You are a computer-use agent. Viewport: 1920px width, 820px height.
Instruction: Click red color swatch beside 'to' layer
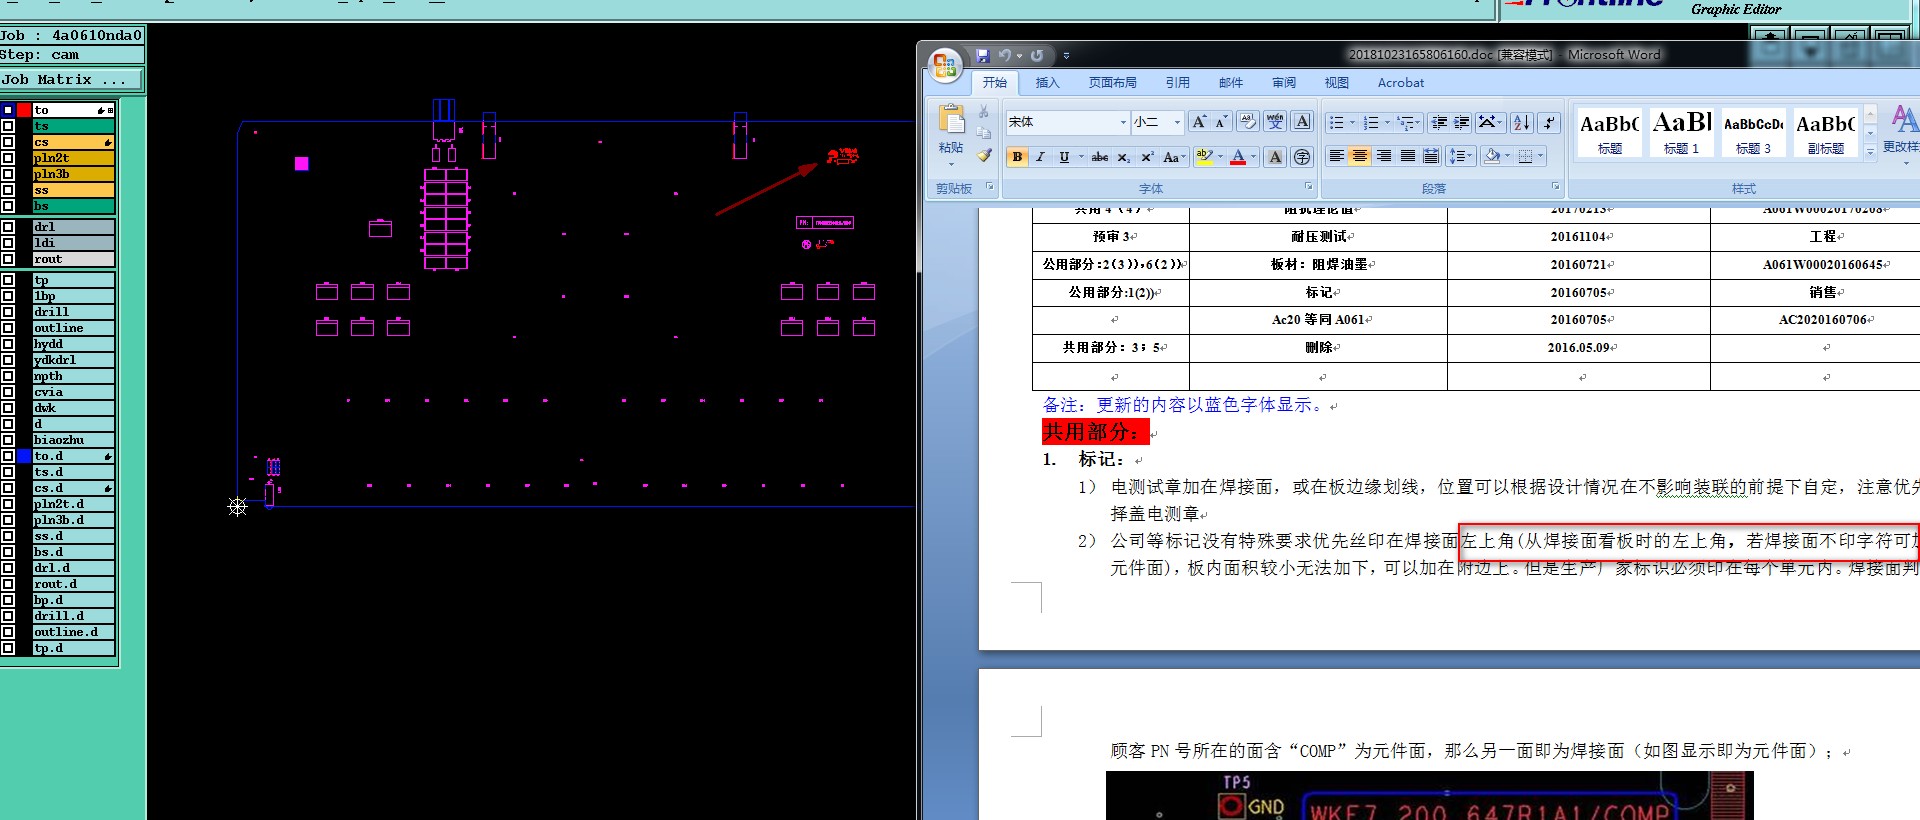[24, 110]
